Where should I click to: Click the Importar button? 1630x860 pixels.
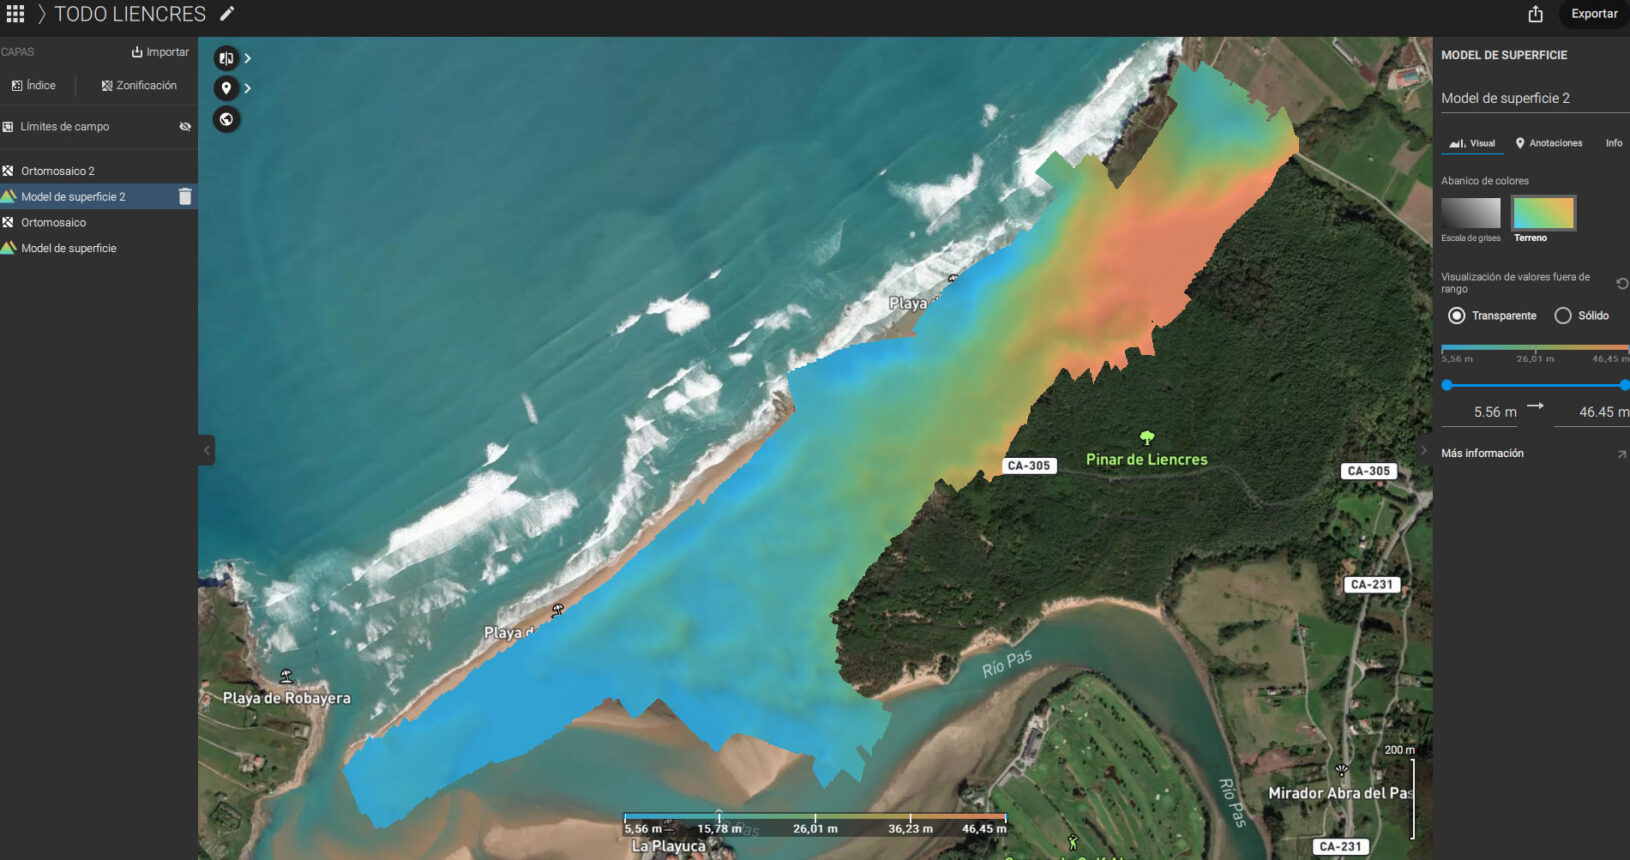pos(160,52)
